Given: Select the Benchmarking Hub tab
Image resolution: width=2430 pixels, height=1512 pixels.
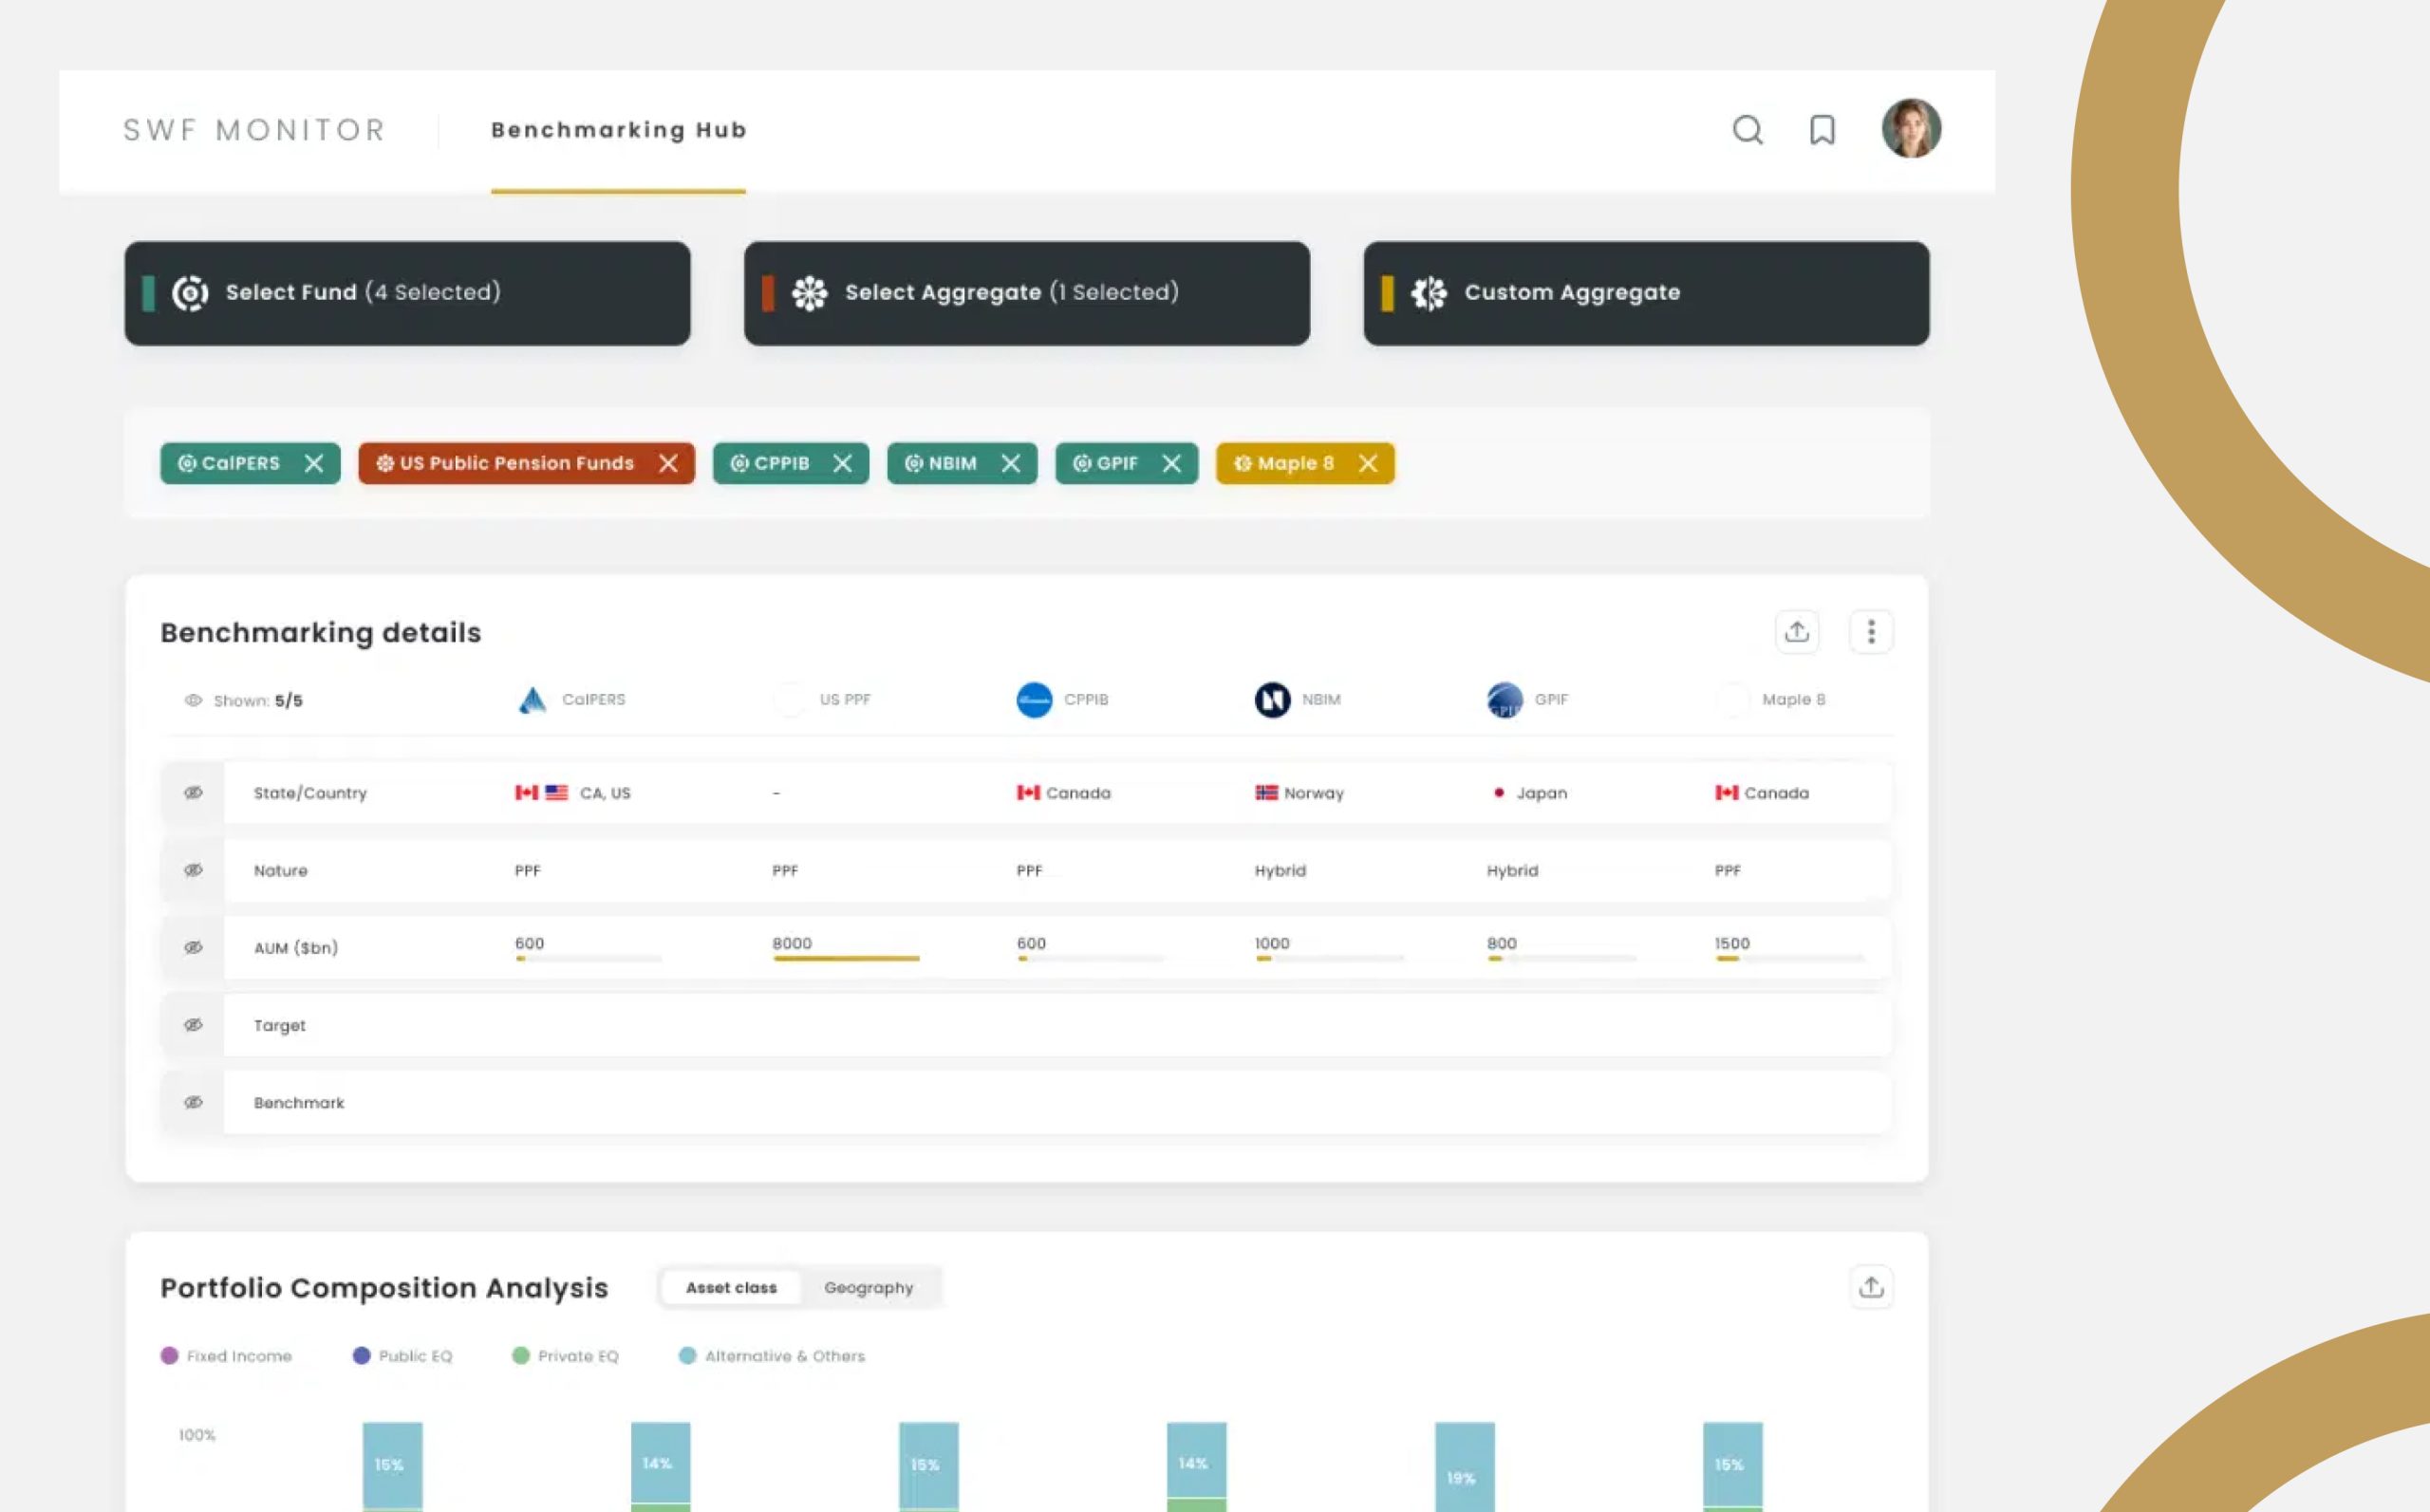Looking at the screenshot, I should (618, 130).
